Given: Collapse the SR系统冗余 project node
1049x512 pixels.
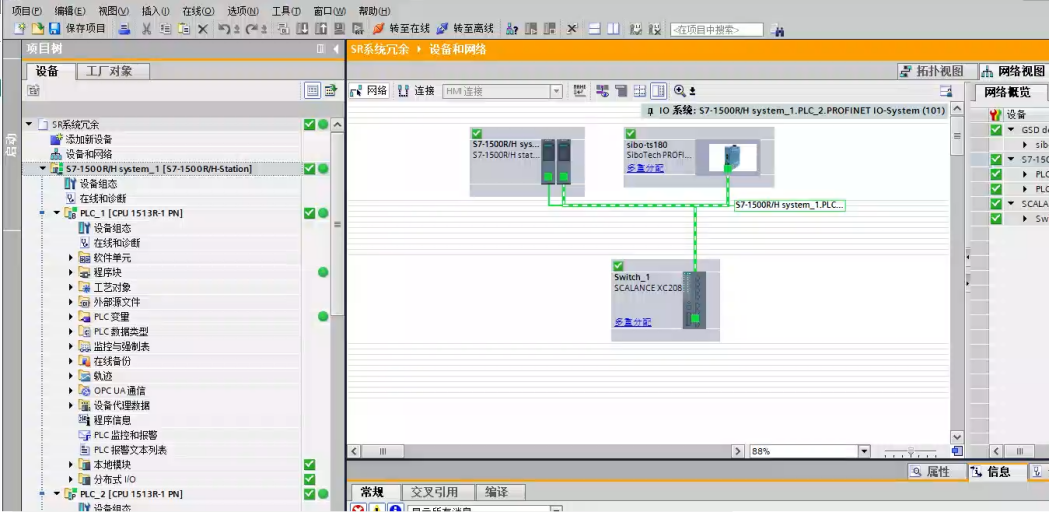Looking at the screenshot, I should 29,124.
